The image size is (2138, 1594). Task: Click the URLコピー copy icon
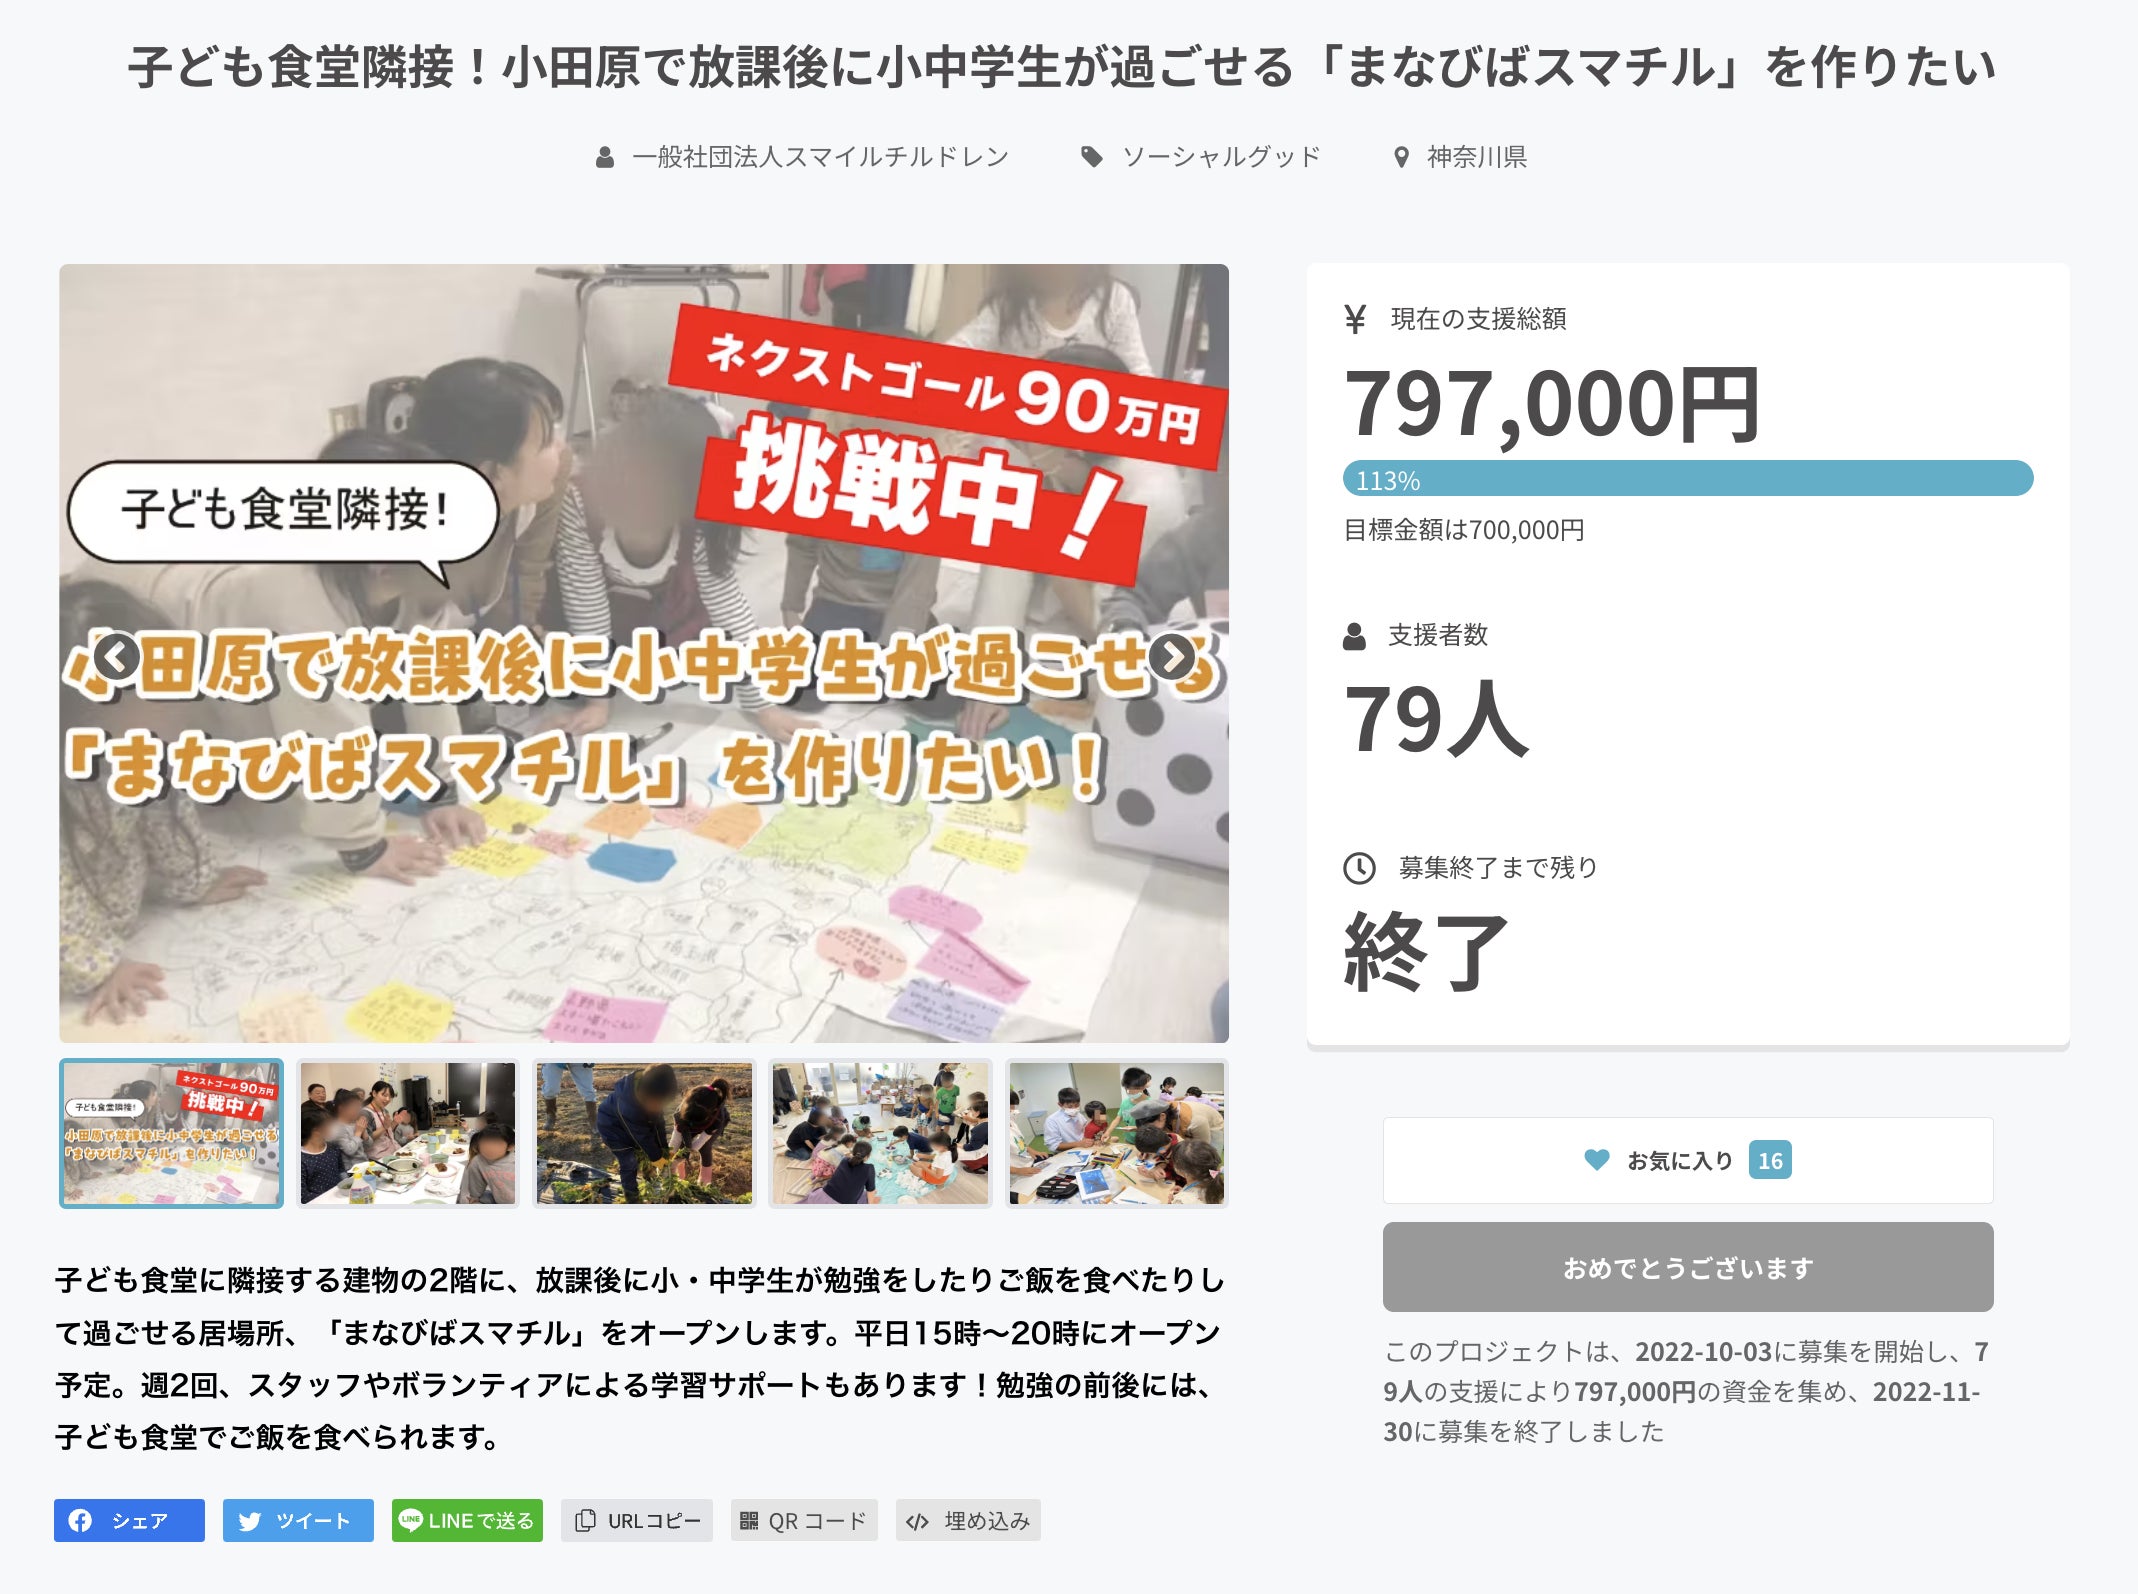point(586,1520)
